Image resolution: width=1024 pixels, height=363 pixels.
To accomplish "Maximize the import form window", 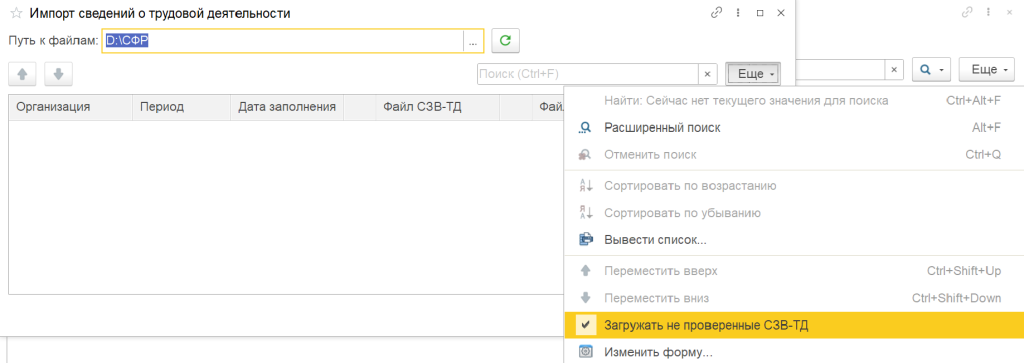I will [x=760, y=13].
